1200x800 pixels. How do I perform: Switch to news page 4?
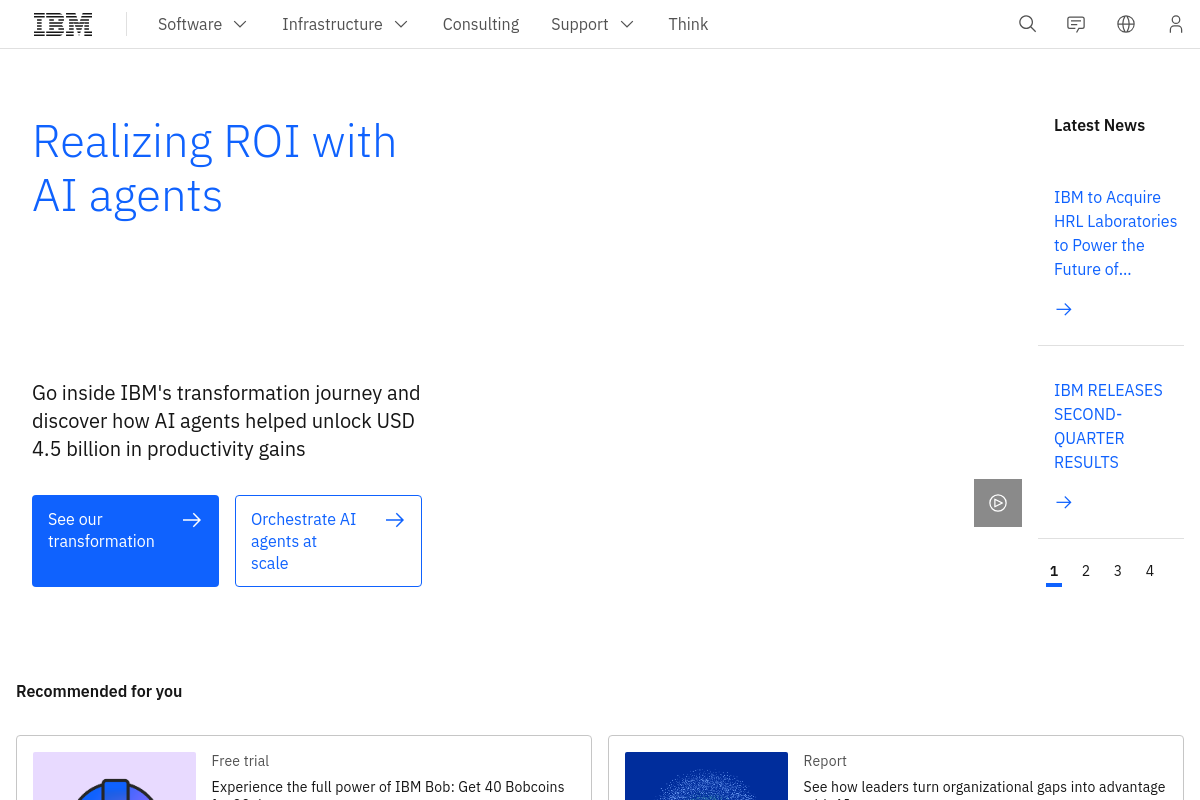pyautogui.click(x=1150, y=571)
